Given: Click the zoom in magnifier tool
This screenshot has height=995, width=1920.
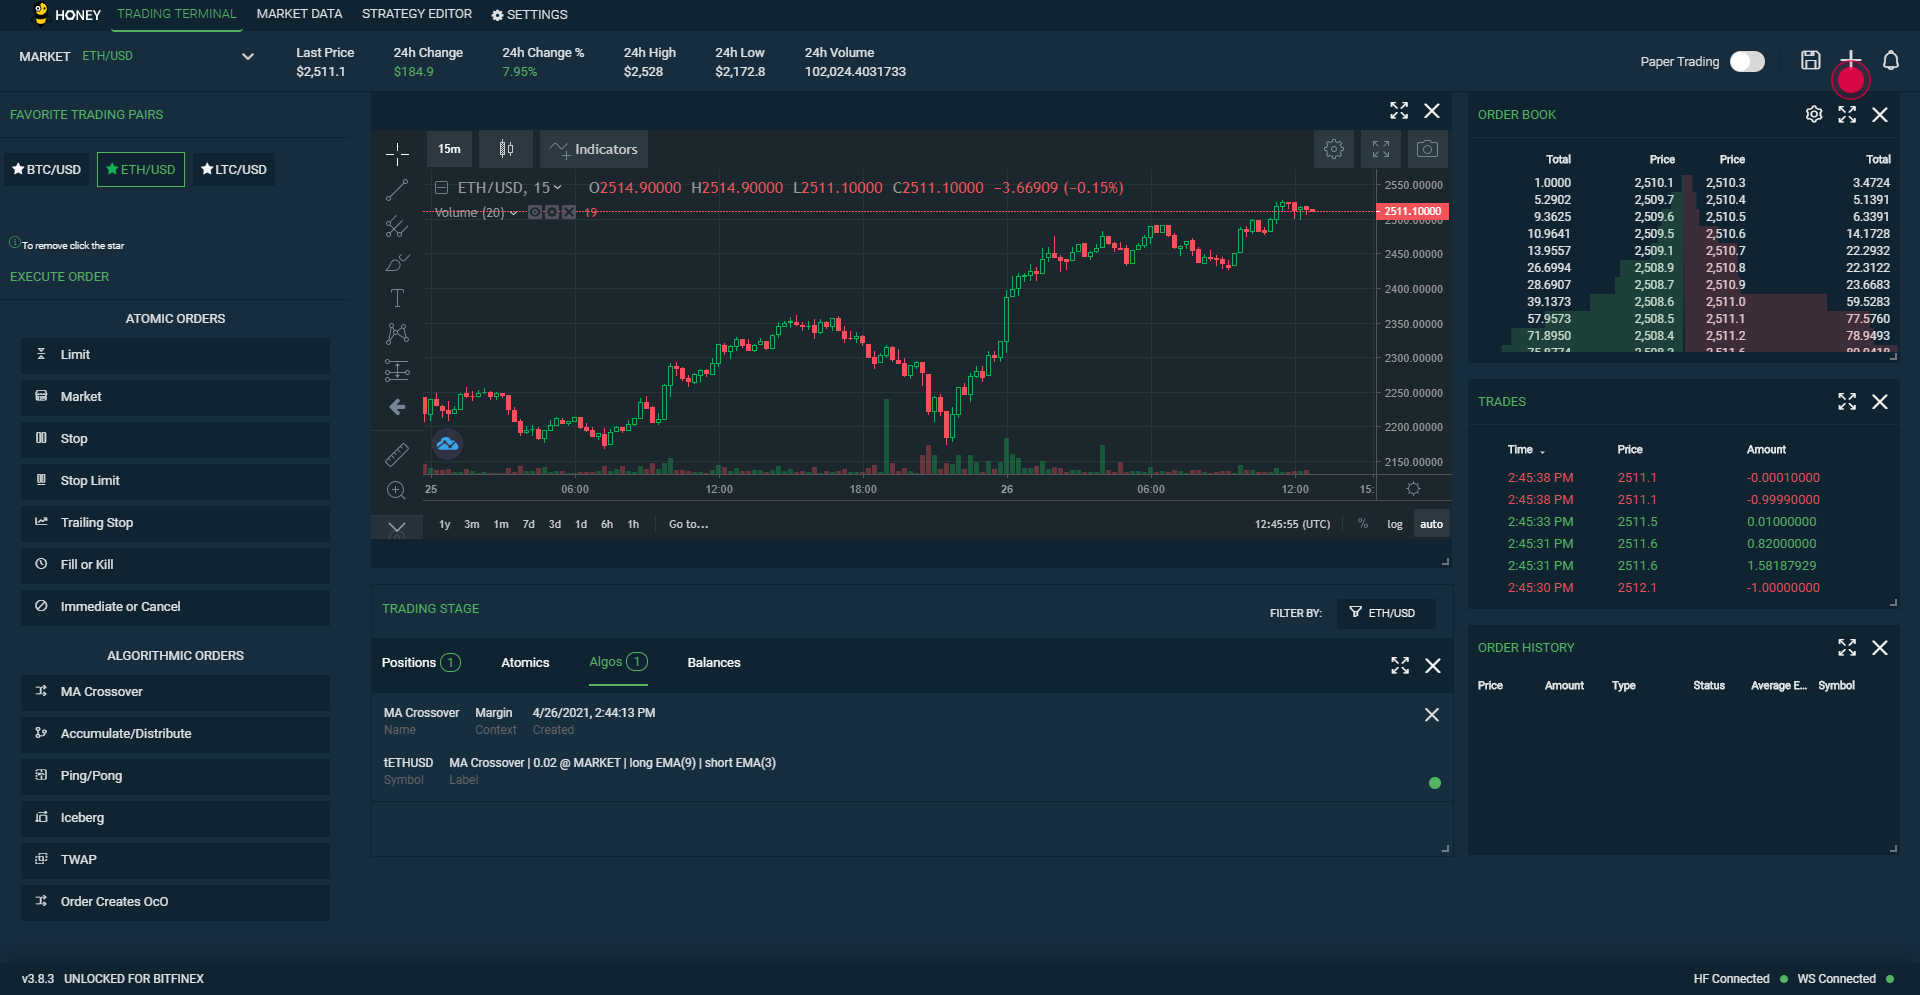Looking at the screenshot, I should 397,490.
